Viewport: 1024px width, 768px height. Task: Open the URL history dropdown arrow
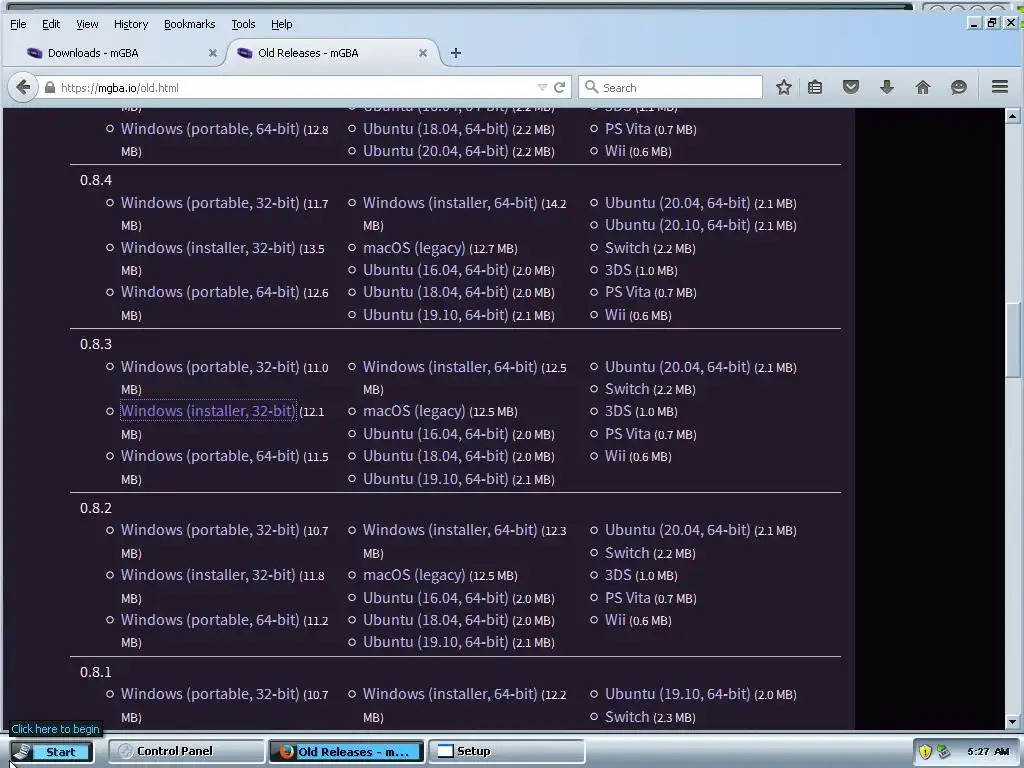pos(541,88)
